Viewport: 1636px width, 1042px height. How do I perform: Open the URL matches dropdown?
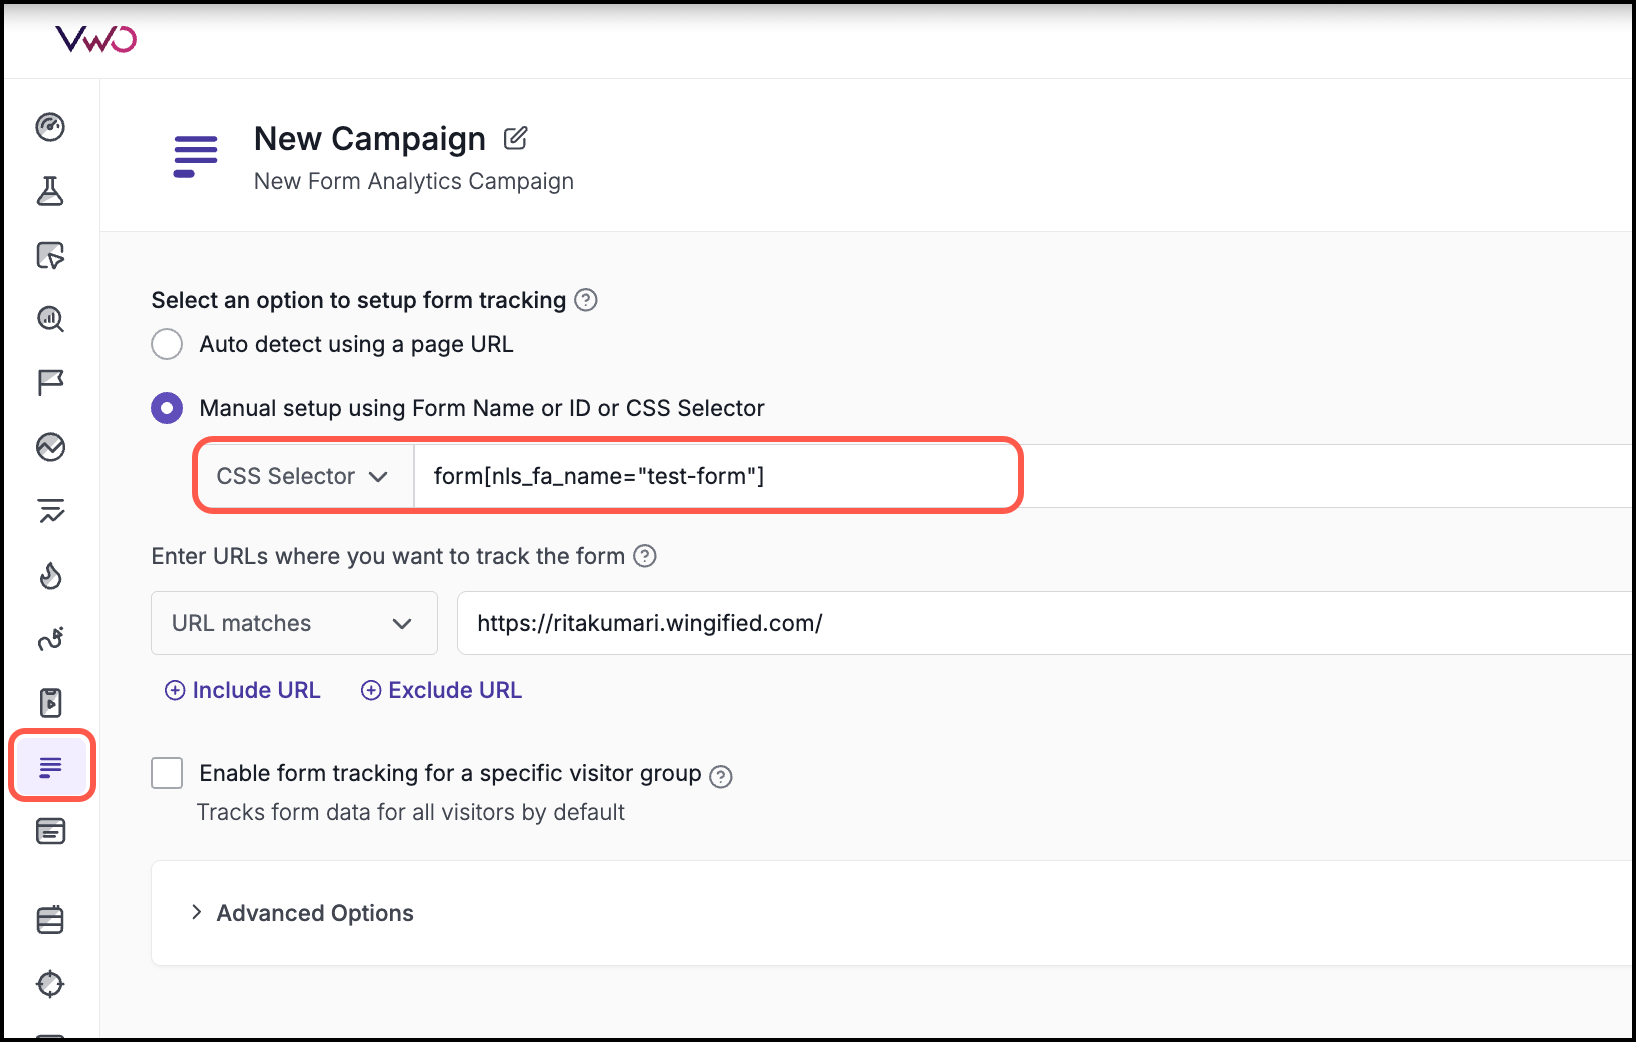(x=293, y=623)
